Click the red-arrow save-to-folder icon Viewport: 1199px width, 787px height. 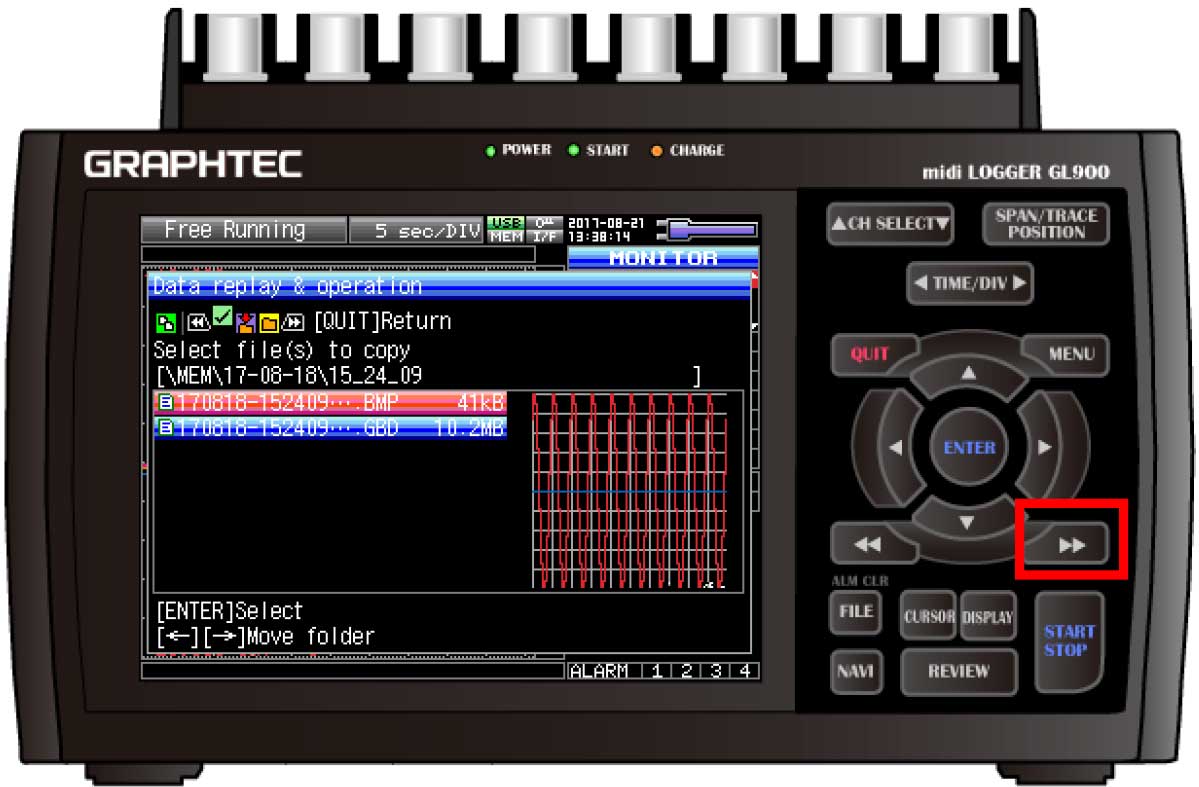click(x=245, y=323)
